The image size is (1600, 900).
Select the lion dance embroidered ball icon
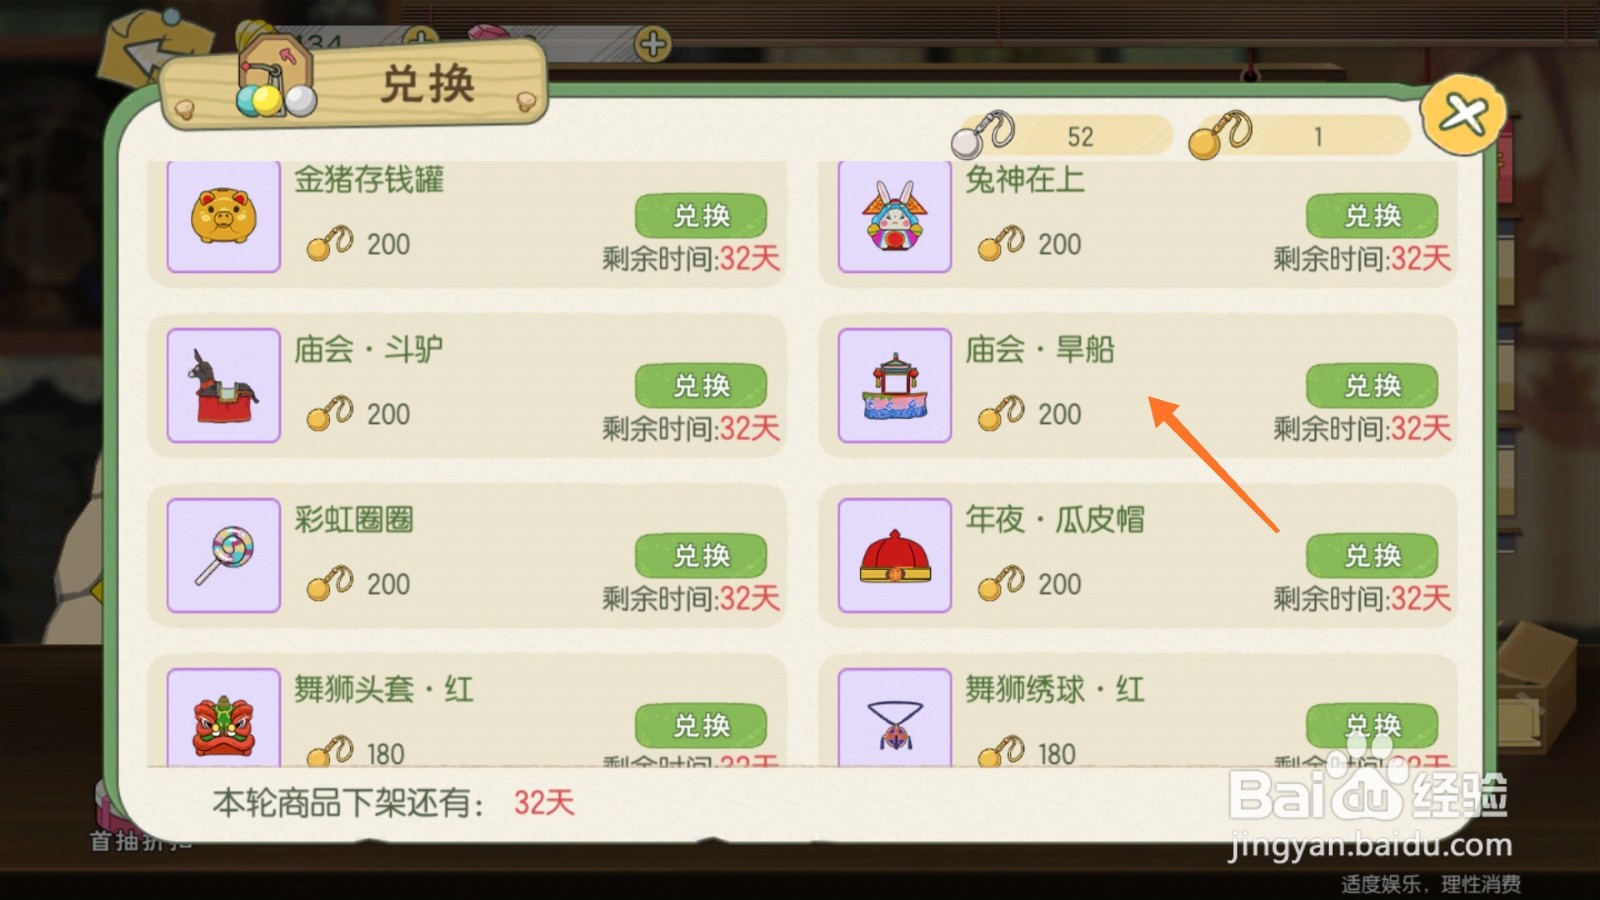point(895,718)
